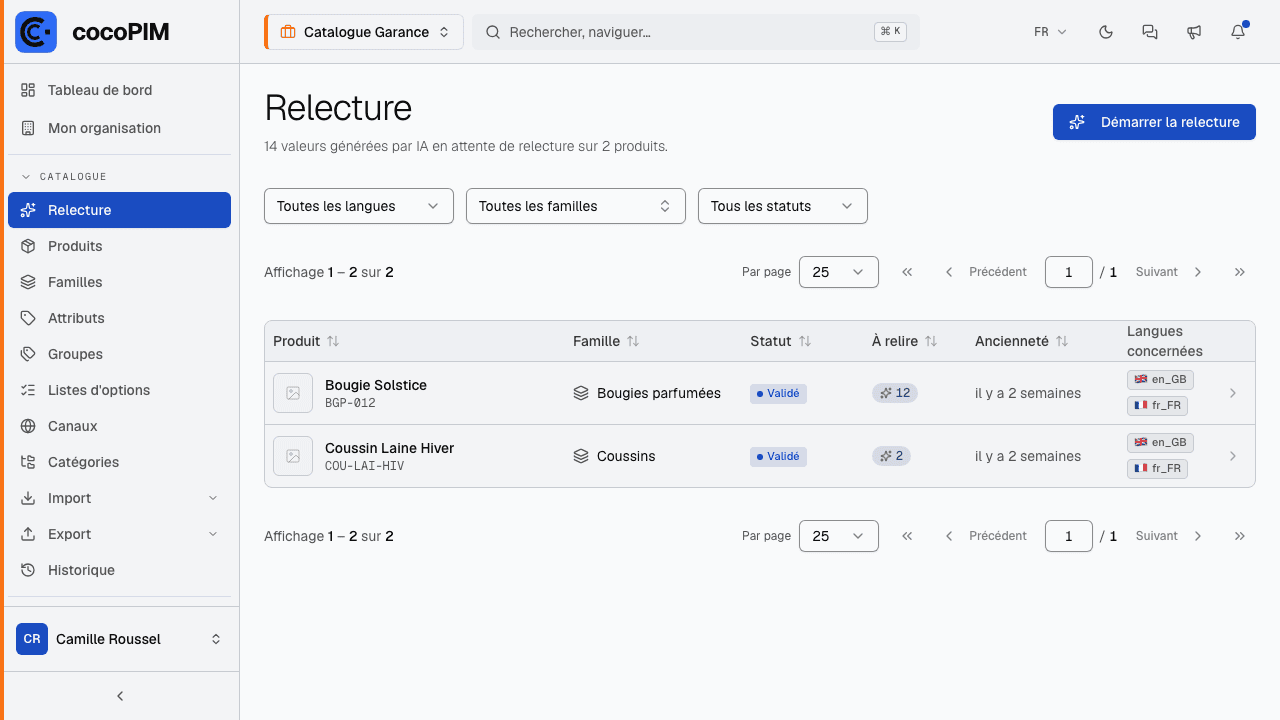1280x720 pixels.
Task: Change bottom Par page dropdown value
Action: [x=839, y=536]
